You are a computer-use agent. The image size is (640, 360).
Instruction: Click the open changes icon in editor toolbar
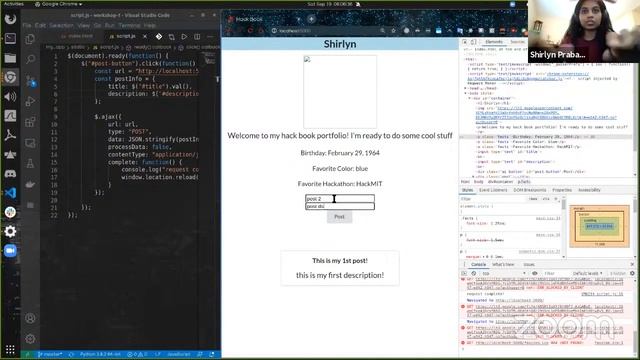pos(171,36)
